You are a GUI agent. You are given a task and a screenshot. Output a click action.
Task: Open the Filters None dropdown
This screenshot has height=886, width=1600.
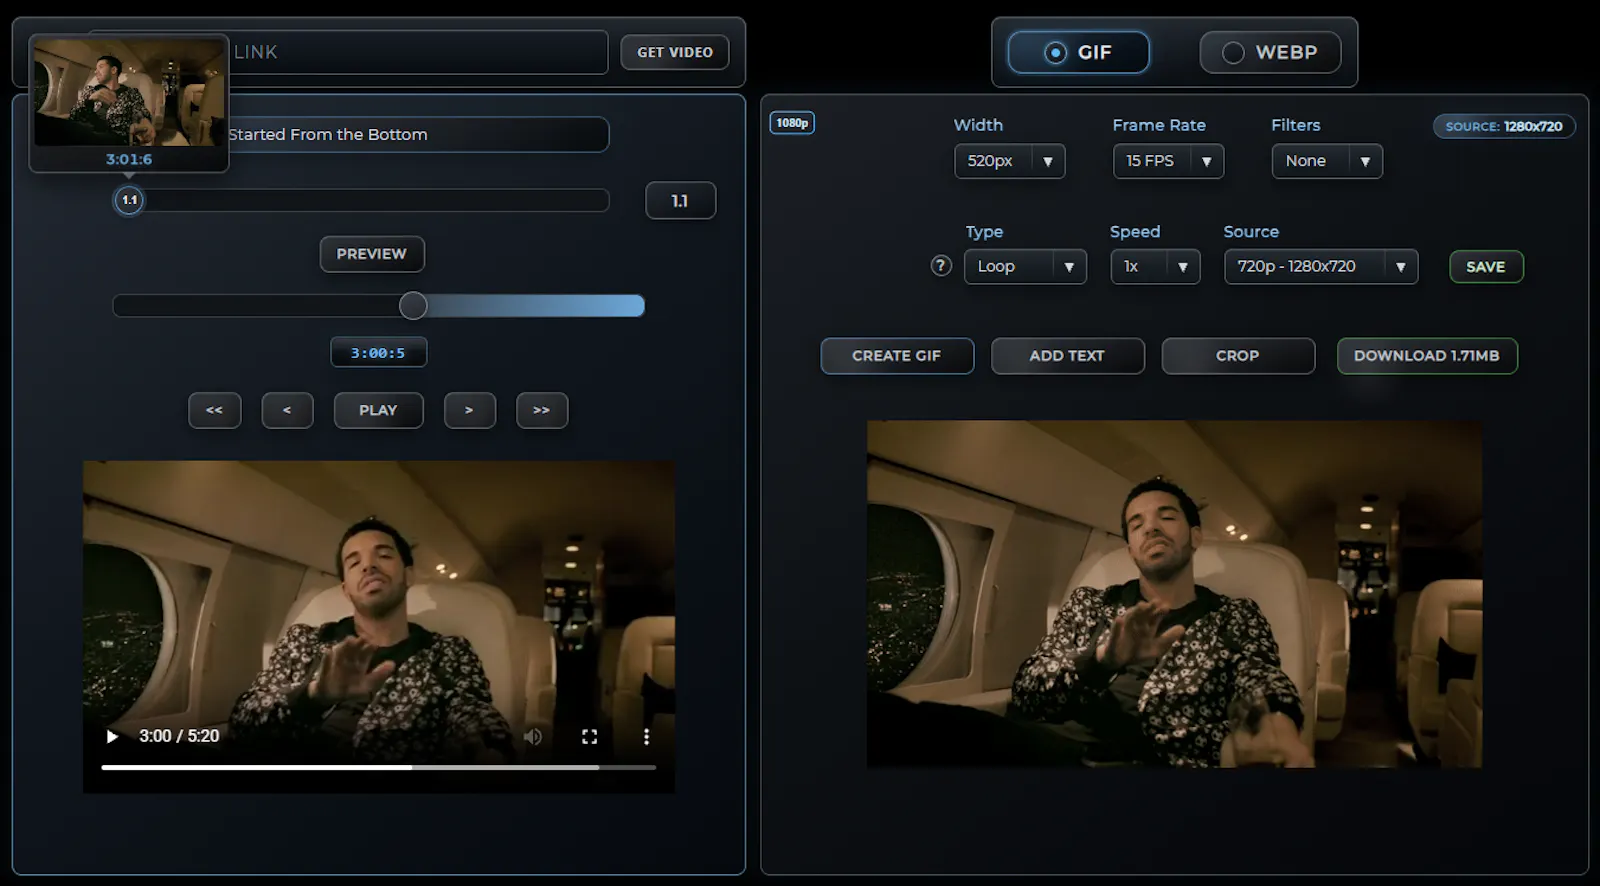[1327, 161]
